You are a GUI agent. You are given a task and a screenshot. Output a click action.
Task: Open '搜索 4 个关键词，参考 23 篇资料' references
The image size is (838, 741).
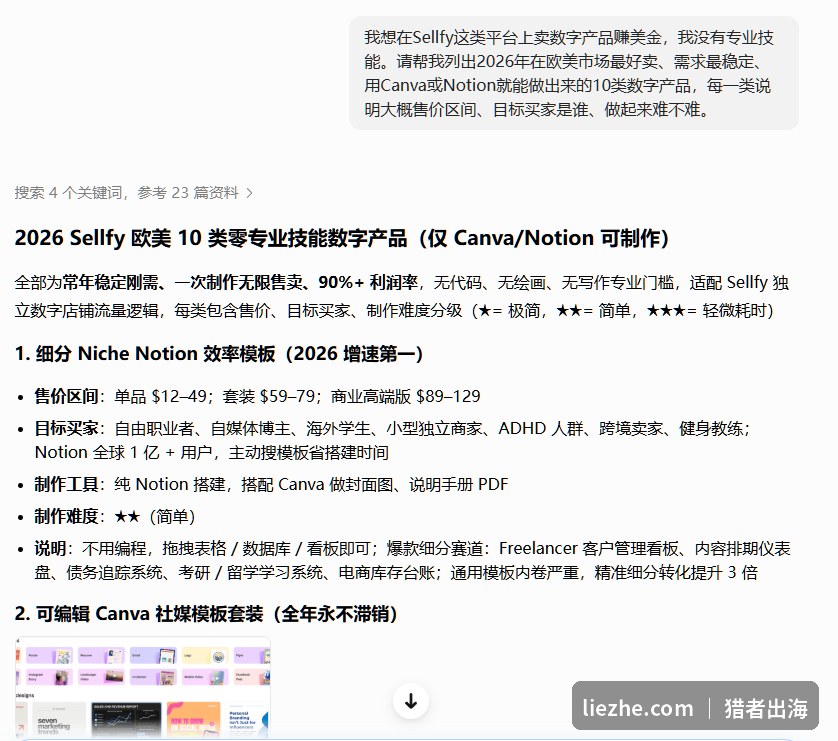(133, 193)
